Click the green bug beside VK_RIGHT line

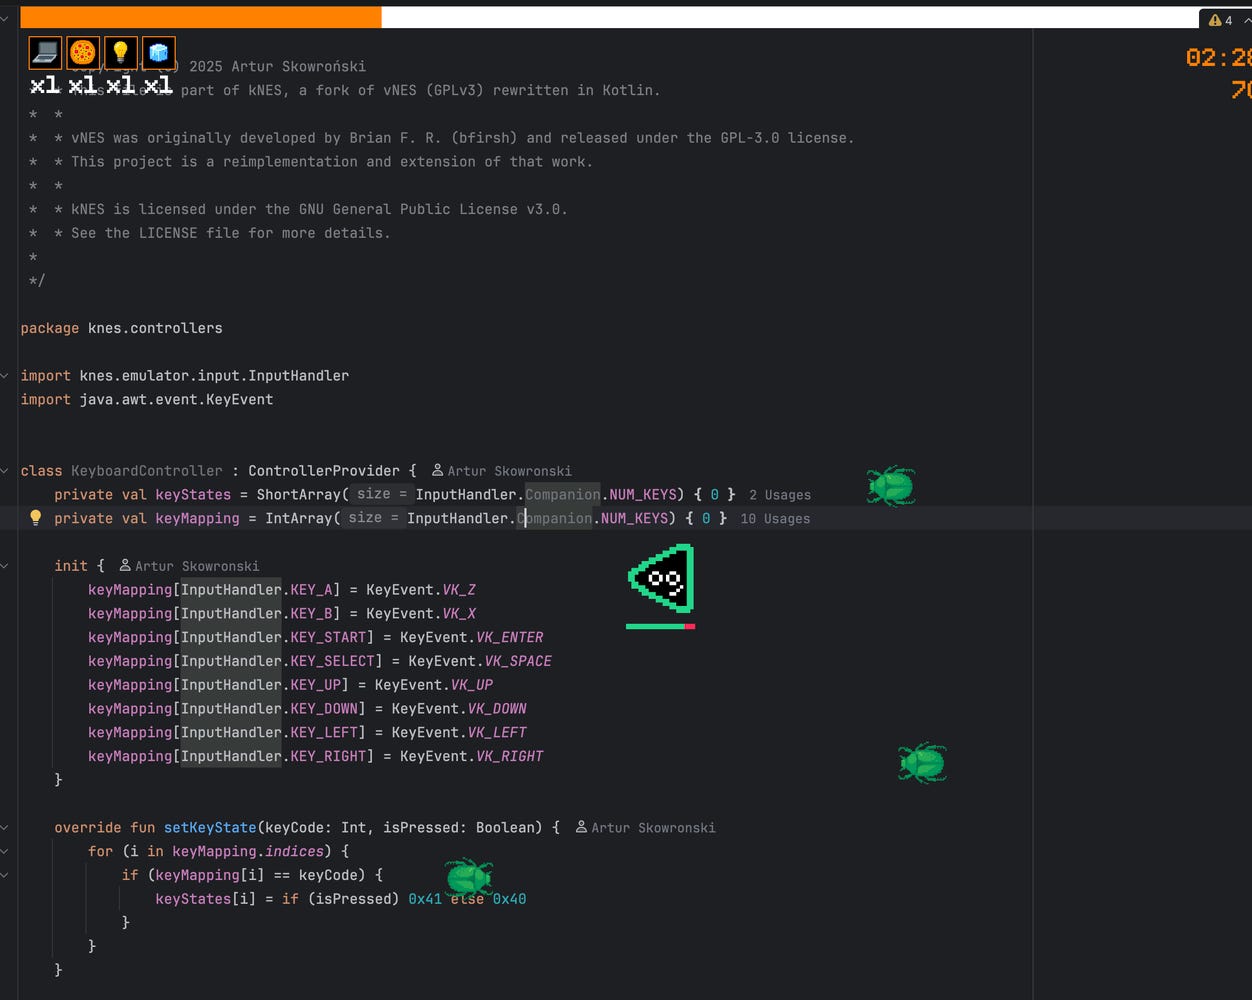922,763
